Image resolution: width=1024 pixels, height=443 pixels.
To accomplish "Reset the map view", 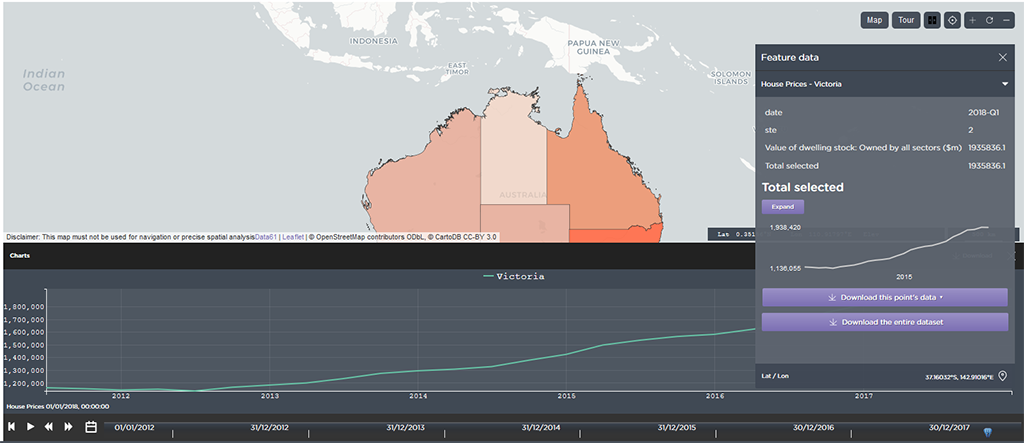I will (989, 20).
